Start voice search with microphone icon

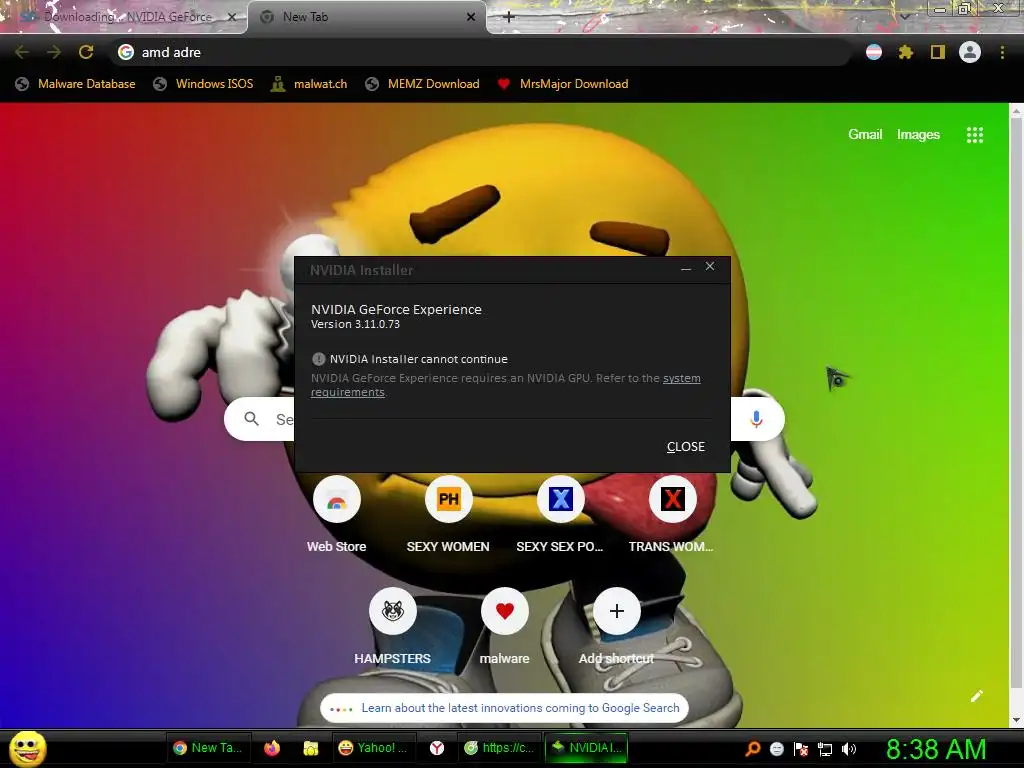coord(756,419)
